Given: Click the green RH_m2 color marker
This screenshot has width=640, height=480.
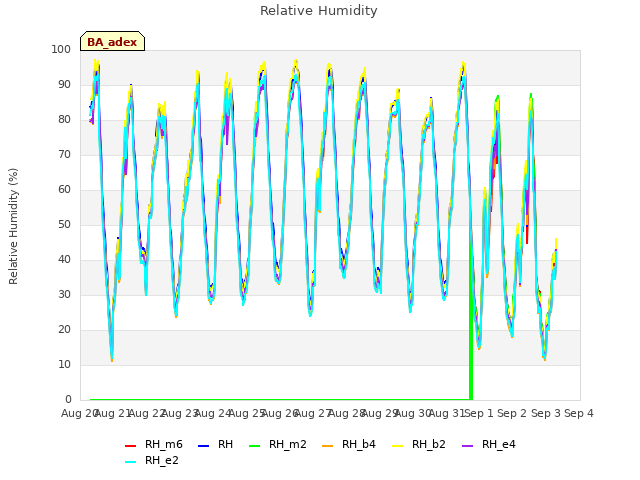Looking at the screenshot, I should point(254,446).
